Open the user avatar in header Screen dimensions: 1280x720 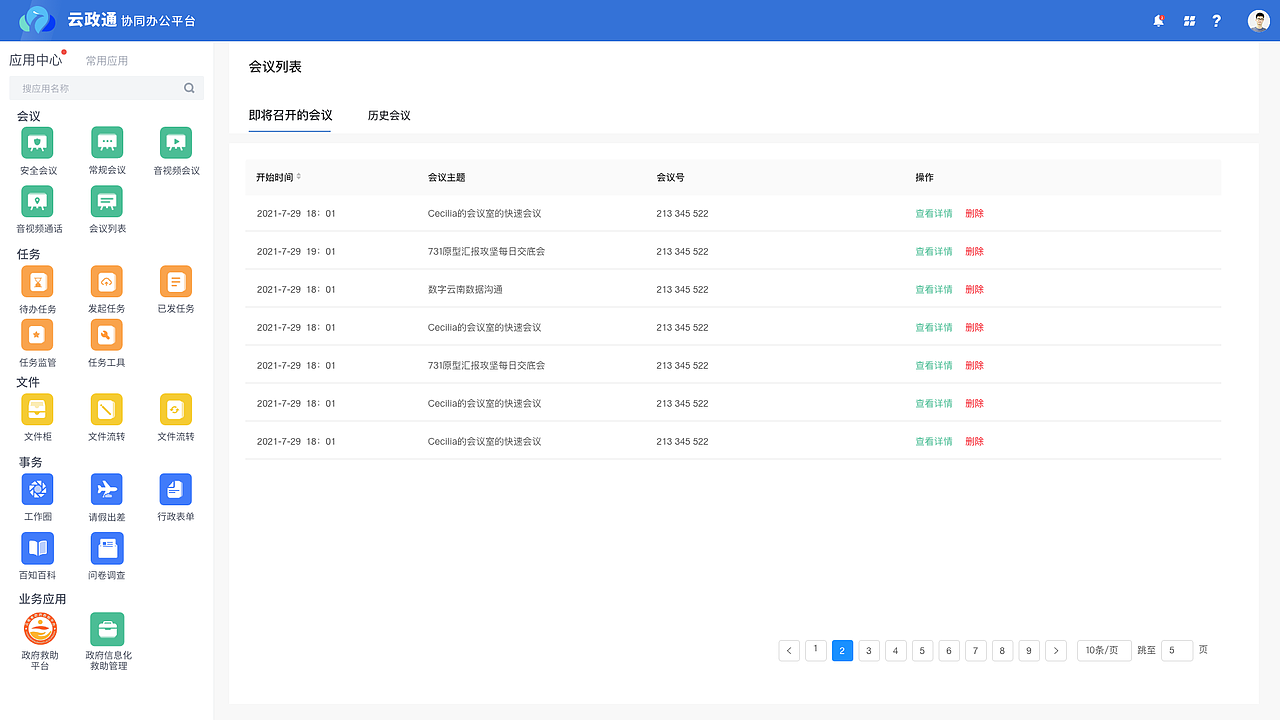coord(1259,20)
